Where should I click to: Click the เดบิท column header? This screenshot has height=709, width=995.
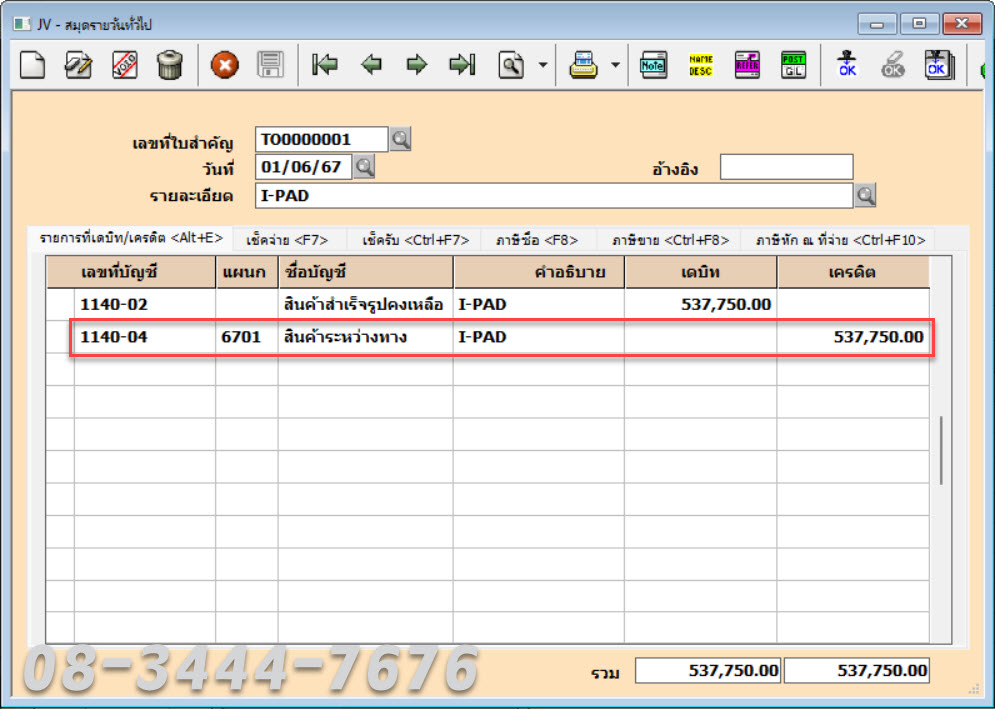point(701,272)
